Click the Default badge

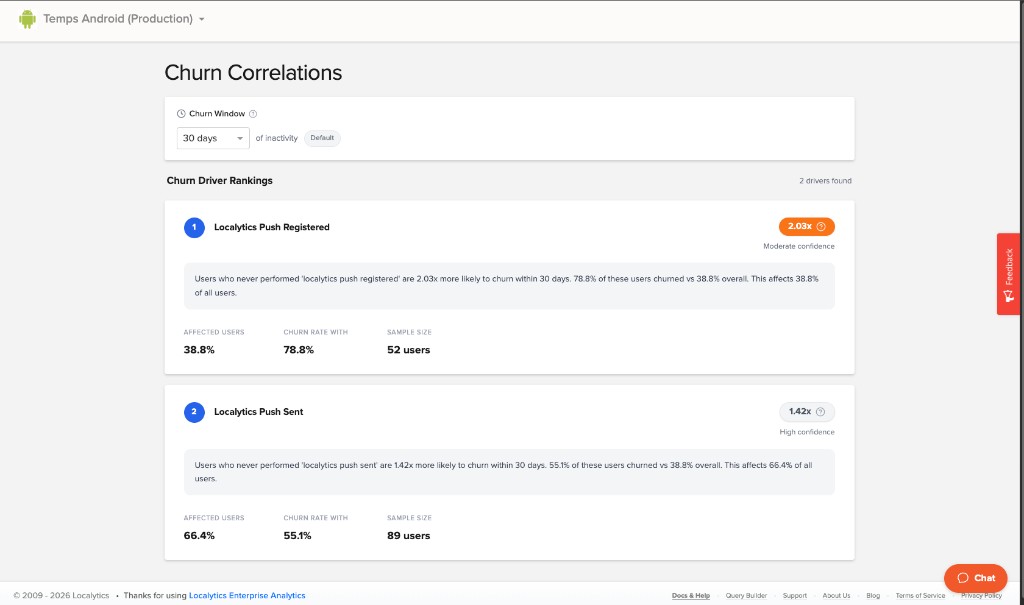[x=322, y=138]
